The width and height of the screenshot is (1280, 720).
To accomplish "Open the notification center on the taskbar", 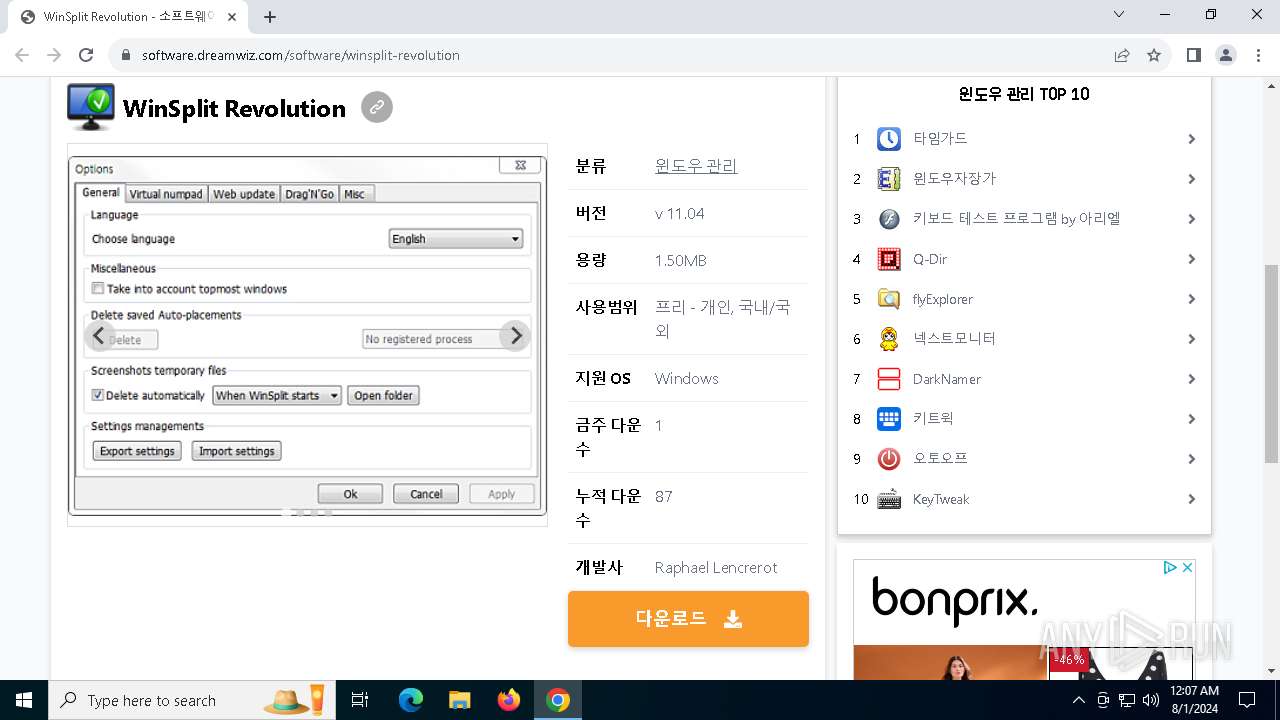I will click(1247, 700).
